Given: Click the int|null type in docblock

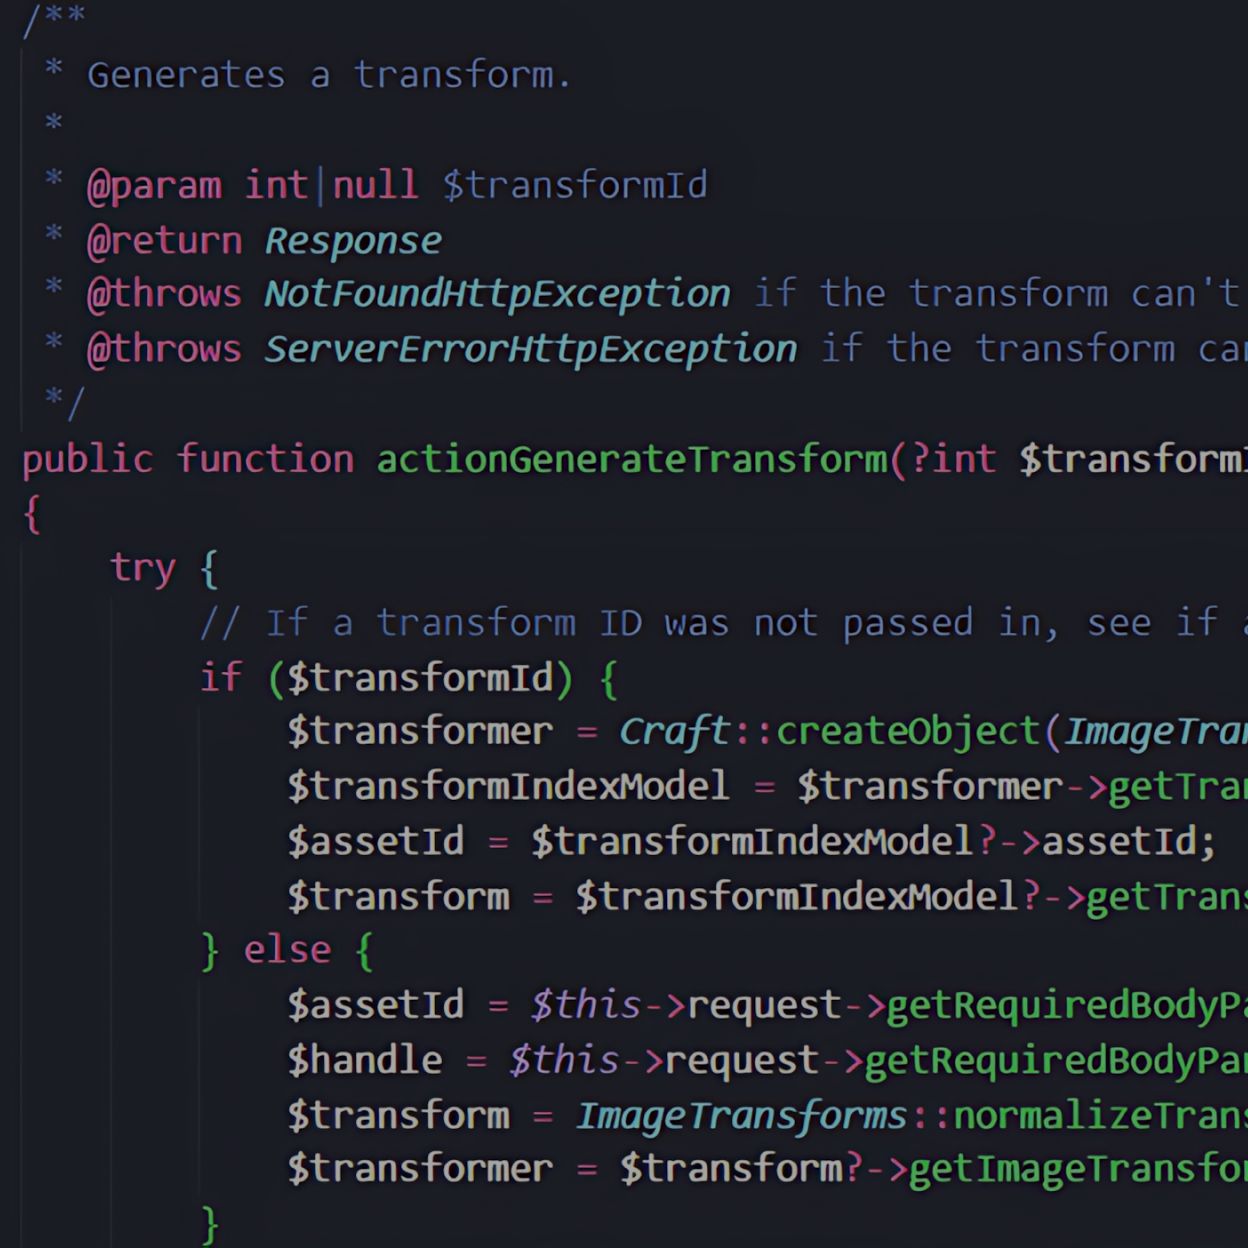Looking at the screenshot, I should coord(330,186).
